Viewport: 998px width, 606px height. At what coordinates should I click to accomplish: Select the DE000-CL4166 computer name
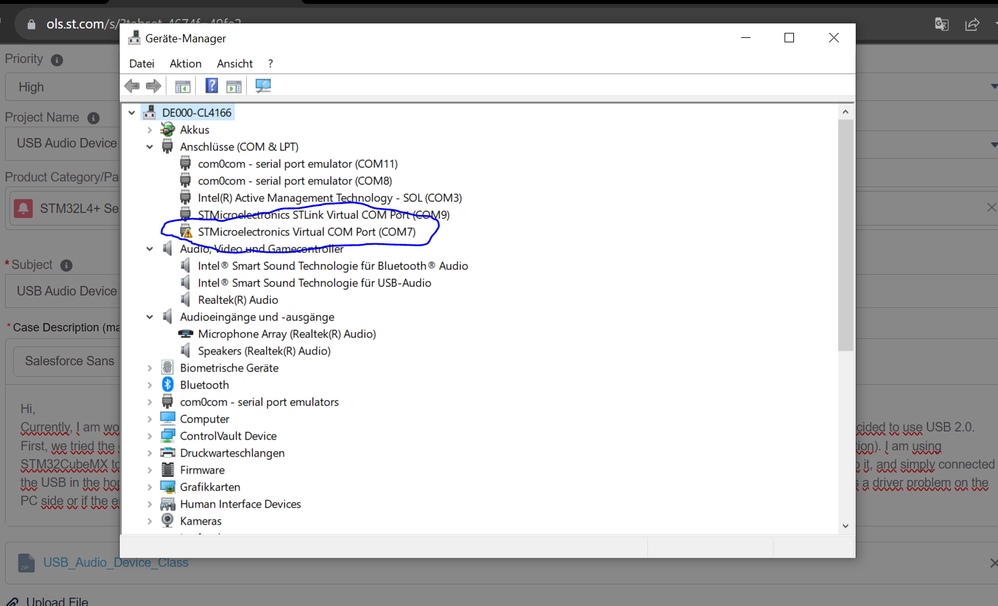click(197, 113)
